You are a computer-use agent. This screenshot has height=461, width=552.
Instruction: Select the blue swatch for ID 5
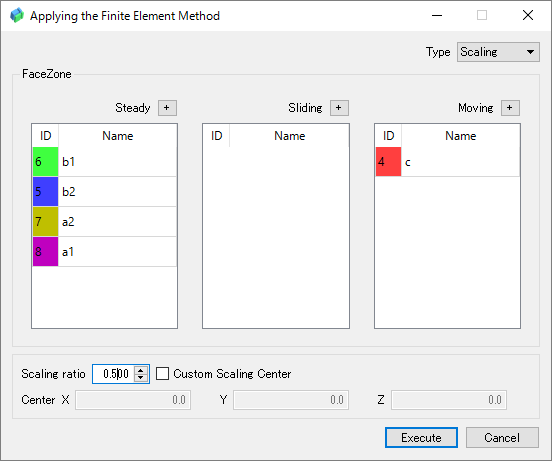pyautogui.click(x=45, y=192)
